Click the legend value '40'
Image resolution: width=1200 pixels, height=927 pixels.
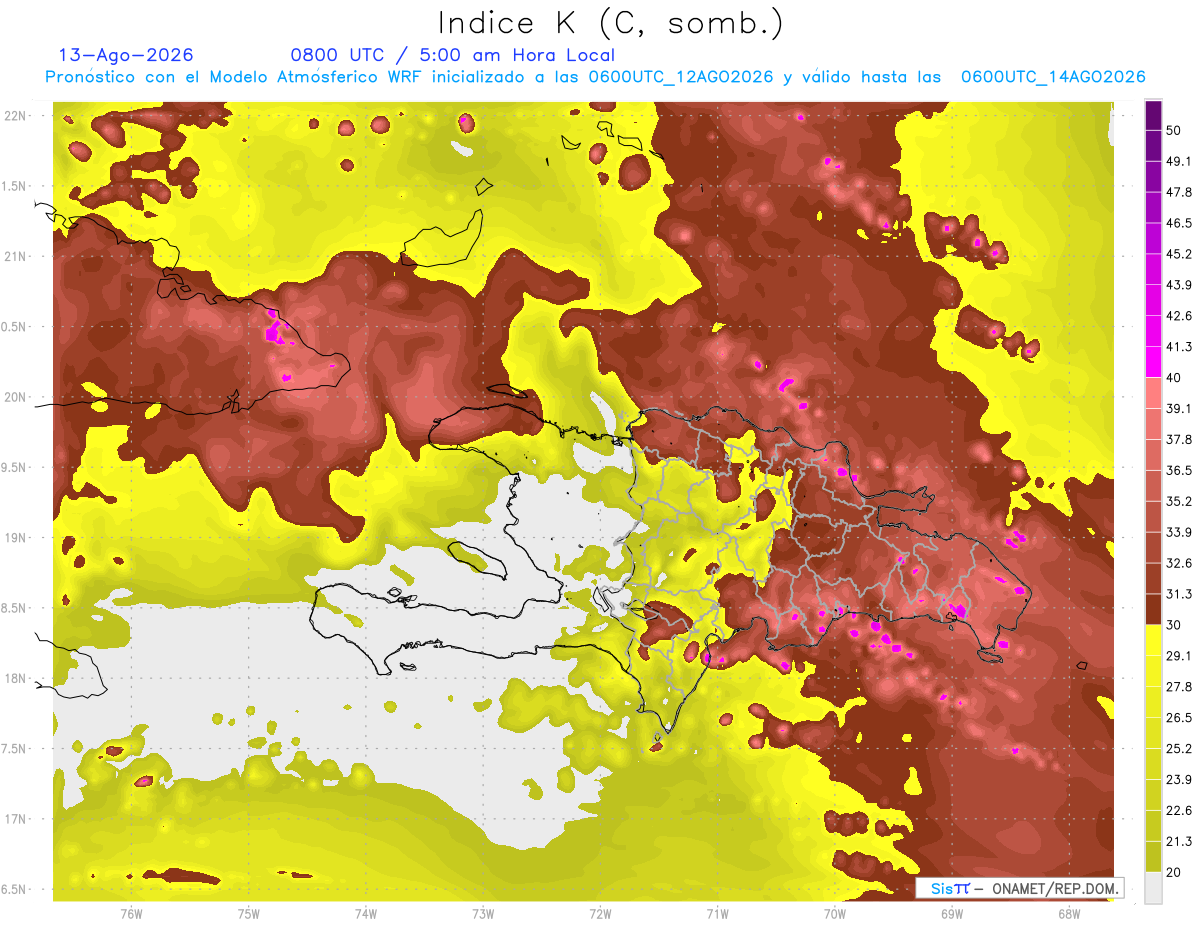pyautogui.click(x=1174, y=378)
